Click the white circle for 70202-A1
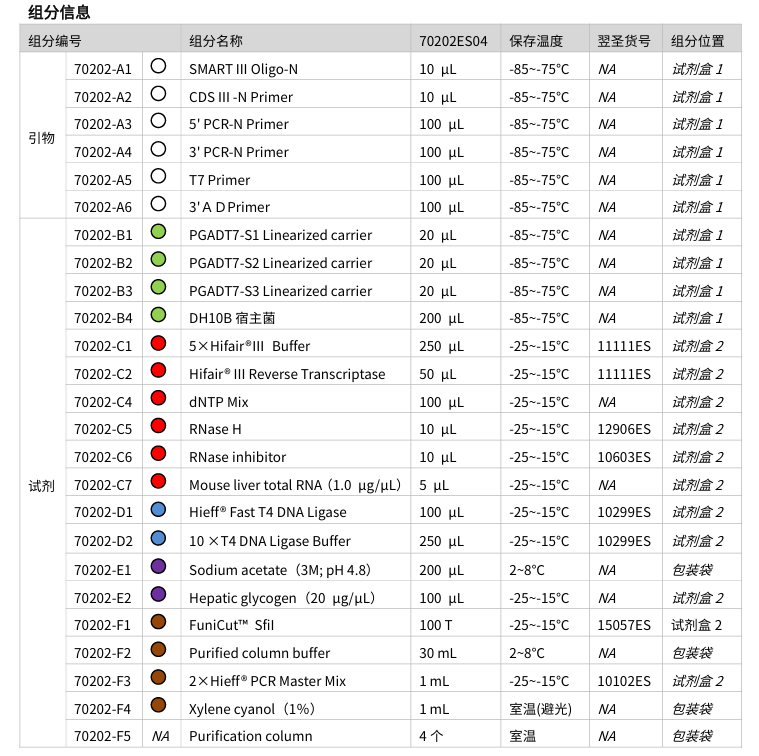This screenshot has width=759, height=756. (x=158, y=66)
